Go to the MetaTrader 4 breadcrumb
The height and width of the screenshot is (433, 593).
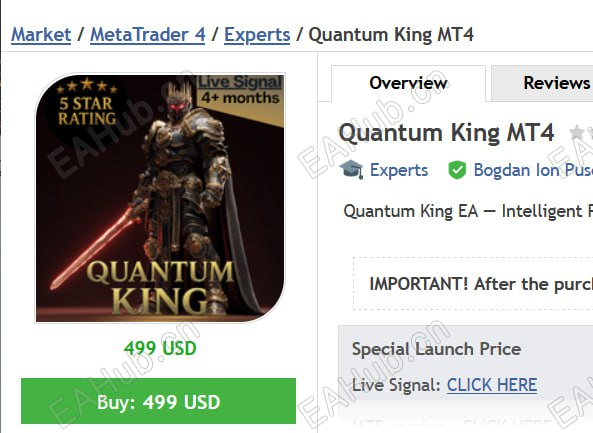[147, 35]
